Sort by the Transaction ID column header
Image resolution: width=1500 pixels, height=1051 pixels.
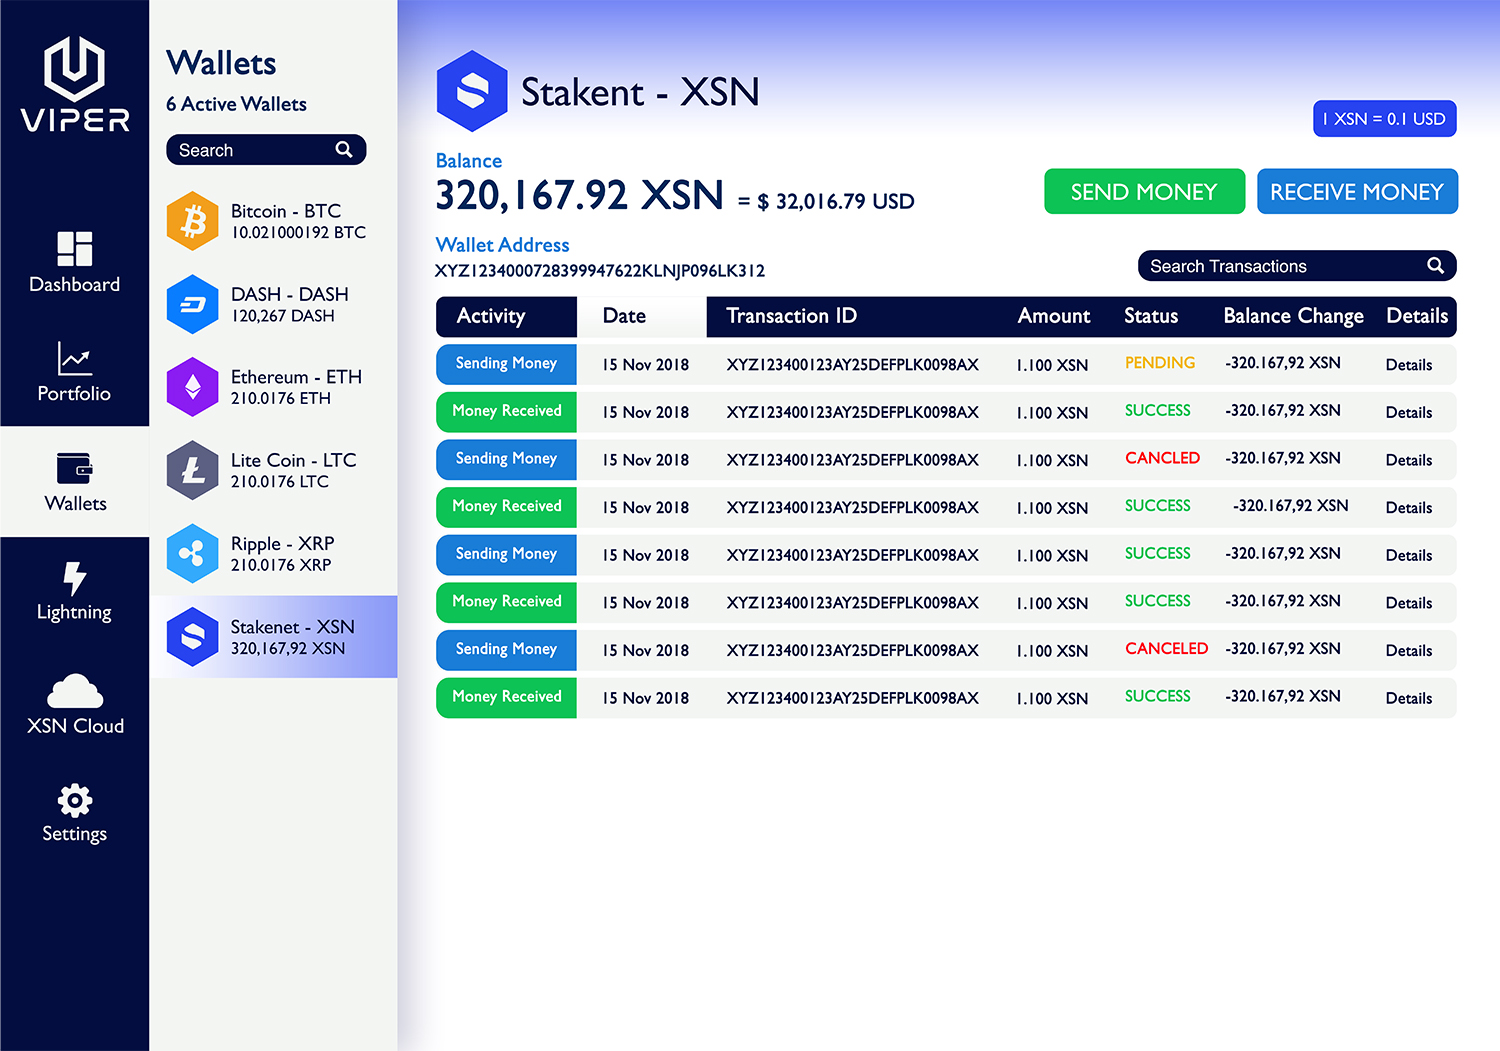(x=791, y=316)
